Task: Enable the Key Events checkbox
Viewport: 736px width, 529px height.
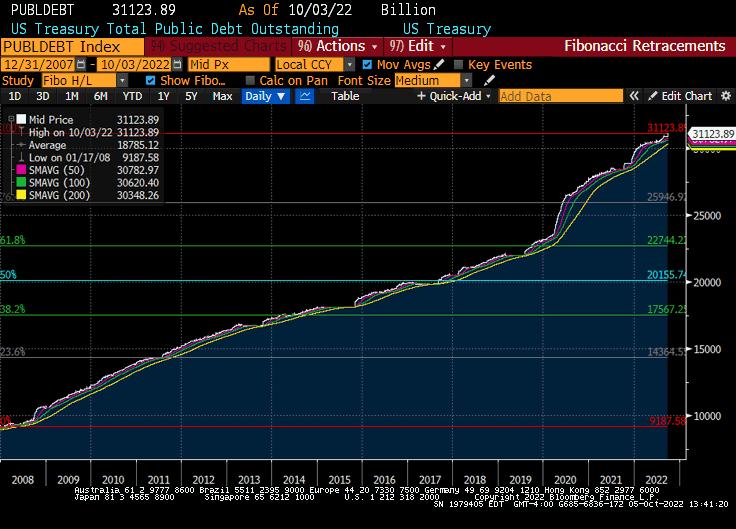Action: point(459,64)
